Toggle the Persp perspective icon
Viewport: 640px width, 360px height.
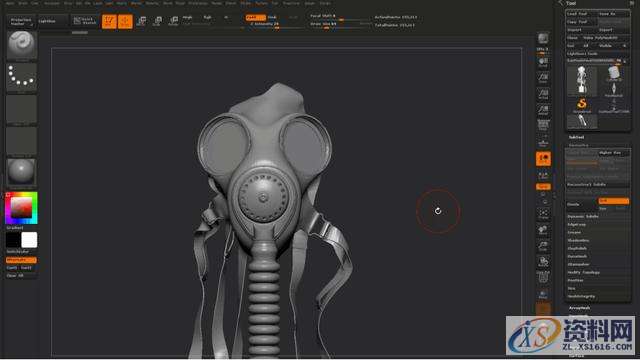coord(543,125)
